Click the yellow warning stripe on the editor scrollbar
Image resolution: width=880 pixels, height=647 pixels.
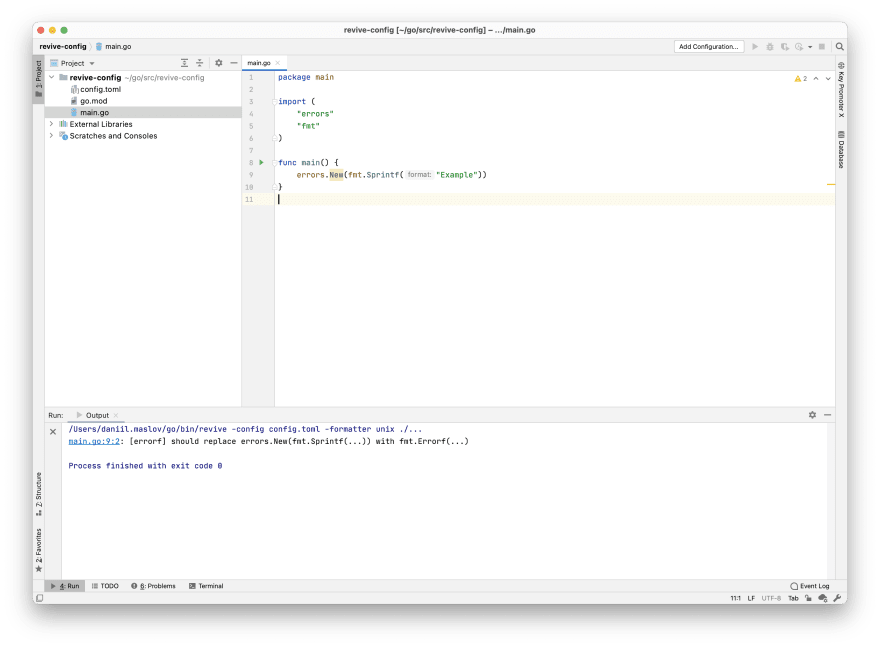click(x=831, y=184)
